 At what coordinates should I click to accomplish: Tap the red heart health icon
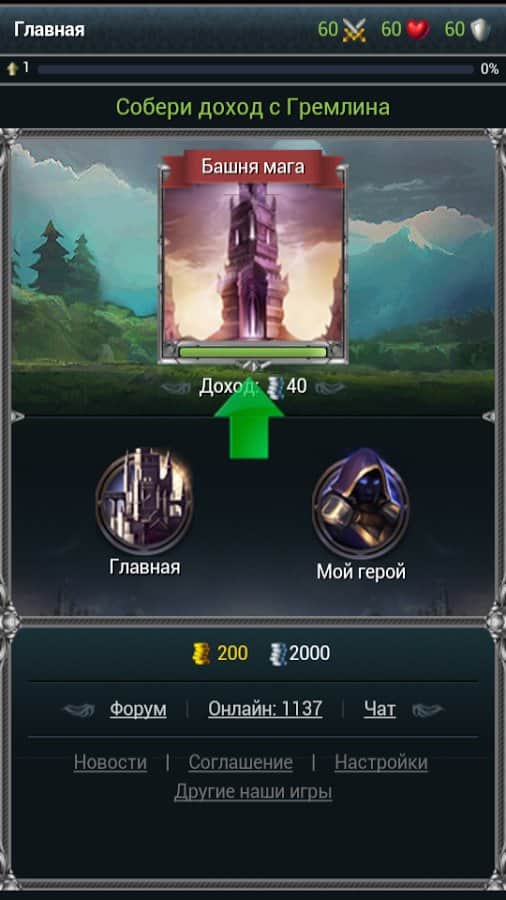tap(418, 29)
